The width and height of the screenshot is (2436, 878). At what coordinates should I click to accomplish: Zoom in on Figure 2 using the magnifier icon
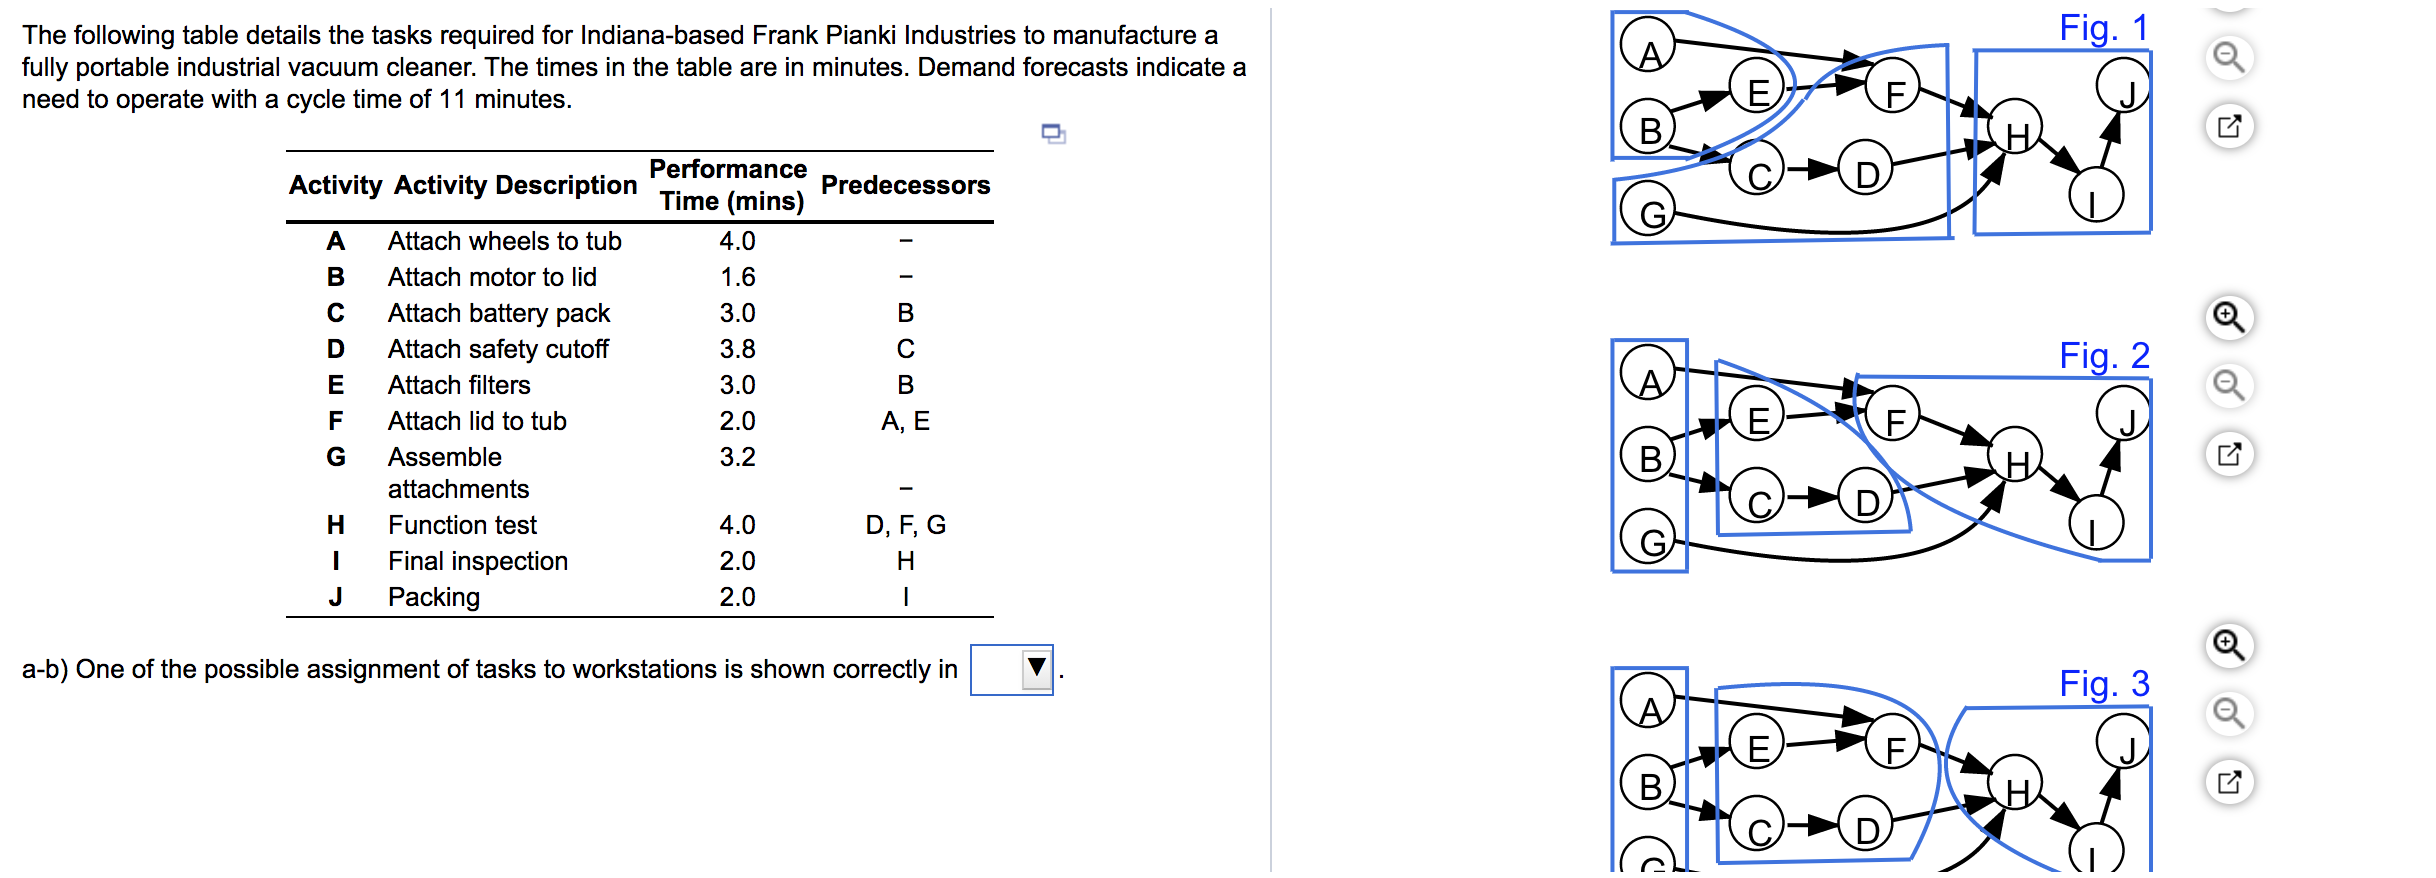pos(2228,318)
